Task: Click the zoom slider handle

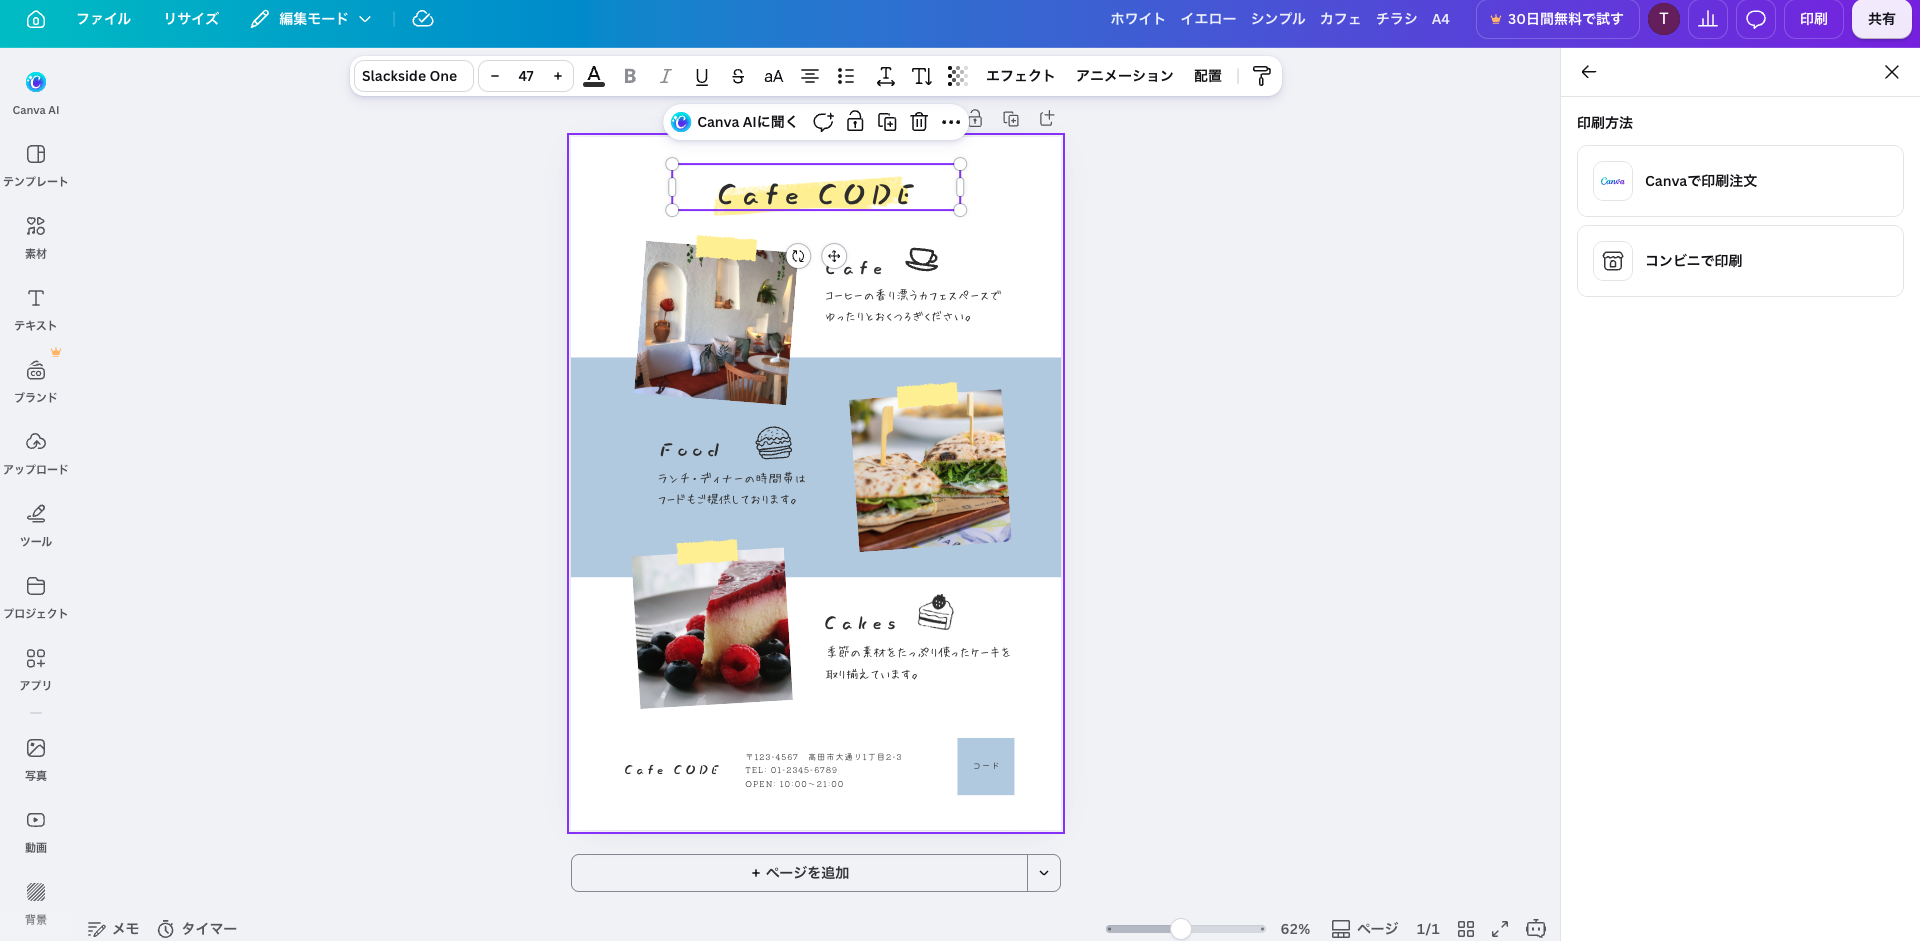Action: (x=1181, y=929)
